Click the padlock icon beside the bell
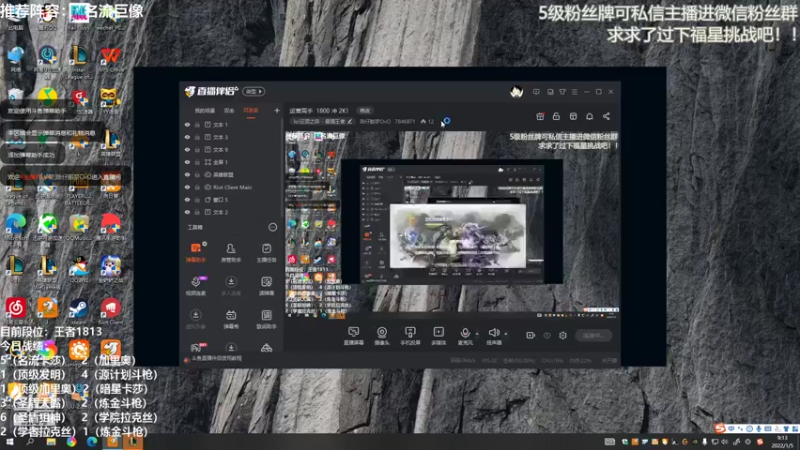Viewport: 800px width, 450px height. click(556, 116)
